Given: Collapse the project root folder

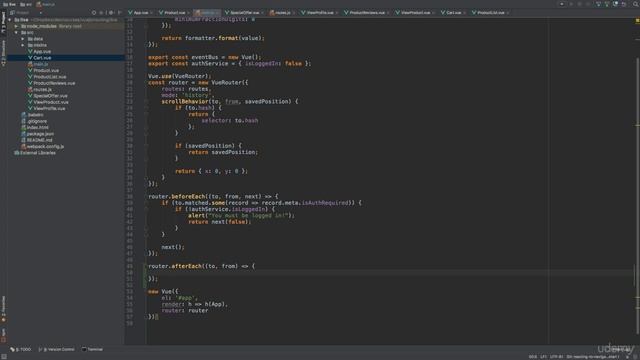Looking at the screenshot, I should [10, 20].
